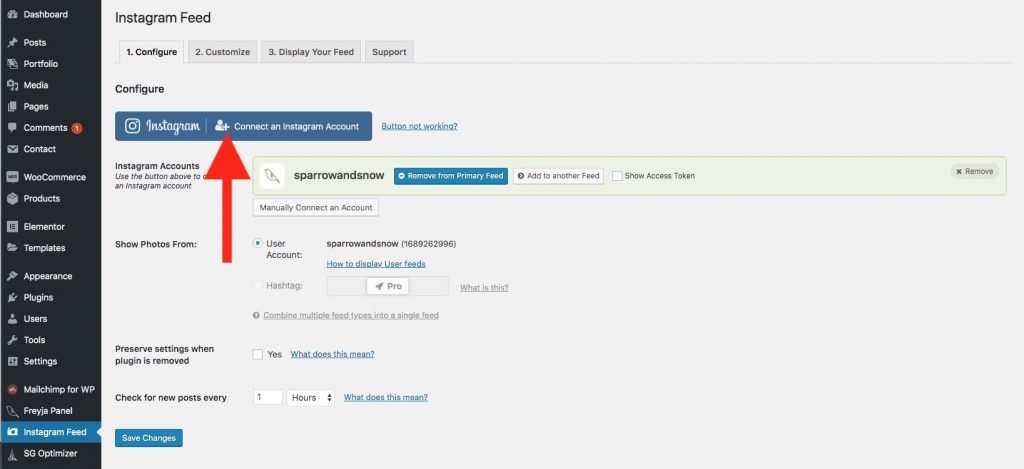Check the Show Access Token checkbox
The height and width of the screenshot is (469, 1024).
617,176
